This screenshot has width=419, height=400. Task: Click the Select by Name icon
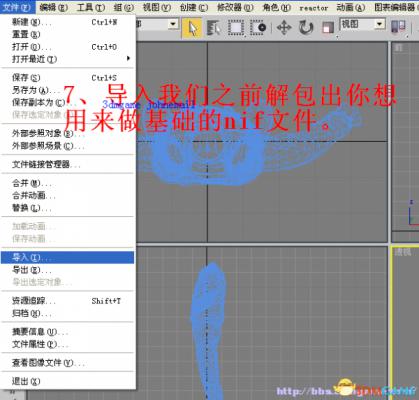point(213,28)
